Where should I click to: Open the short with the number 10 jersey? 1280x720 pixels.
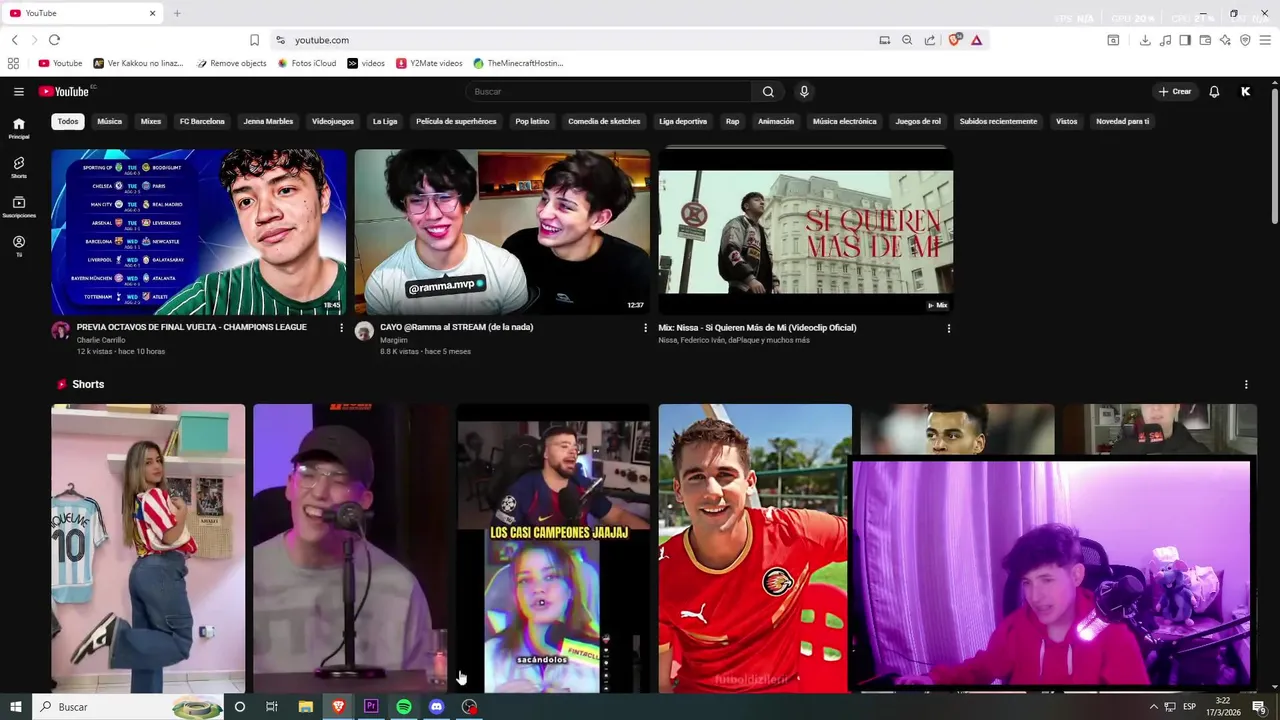[148, 548]
